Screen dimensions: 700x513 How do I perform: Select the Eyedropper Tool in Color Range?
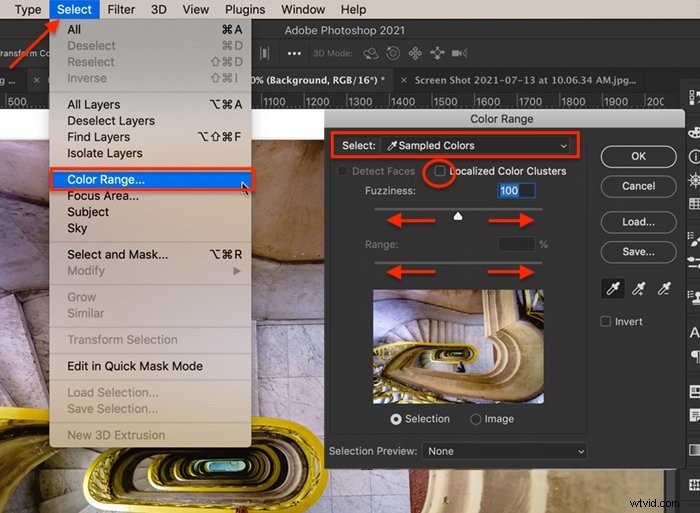click(613, 288)
